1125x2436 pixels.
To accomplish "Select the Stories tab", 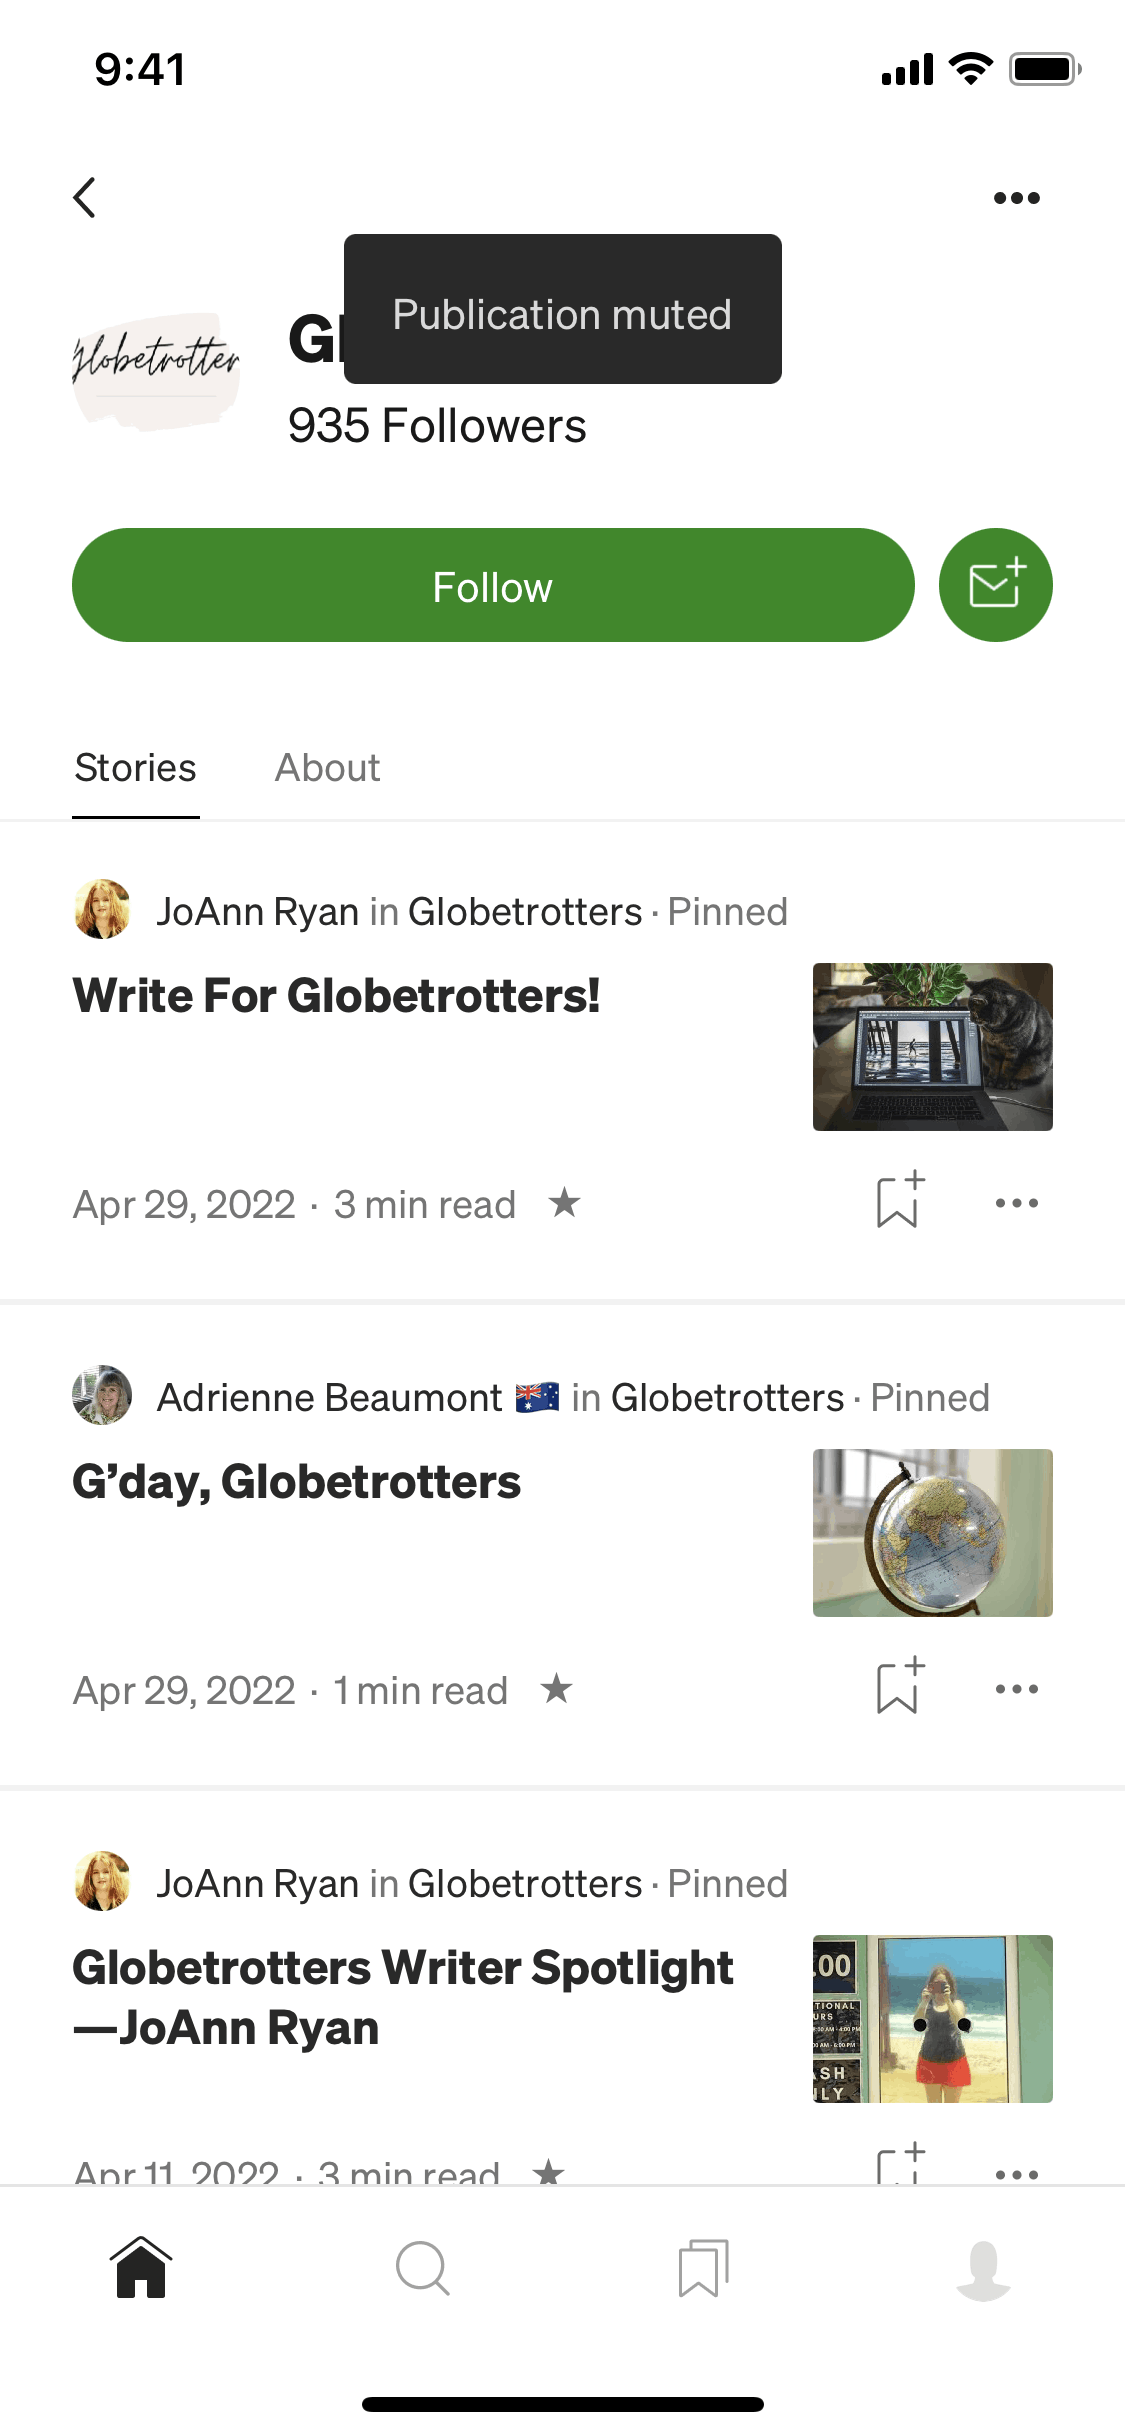I will tap(136, 768).
